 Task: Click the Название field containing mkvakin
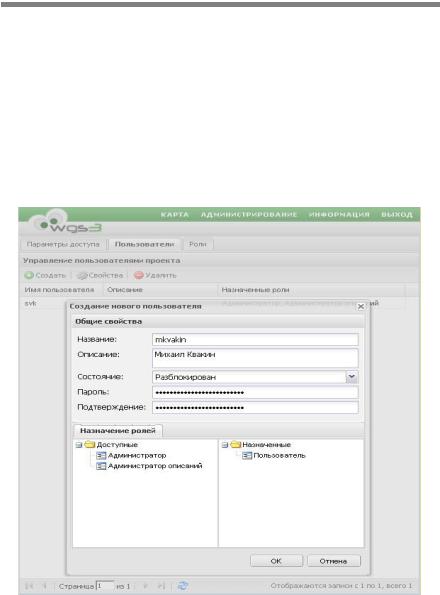point(255,340)
